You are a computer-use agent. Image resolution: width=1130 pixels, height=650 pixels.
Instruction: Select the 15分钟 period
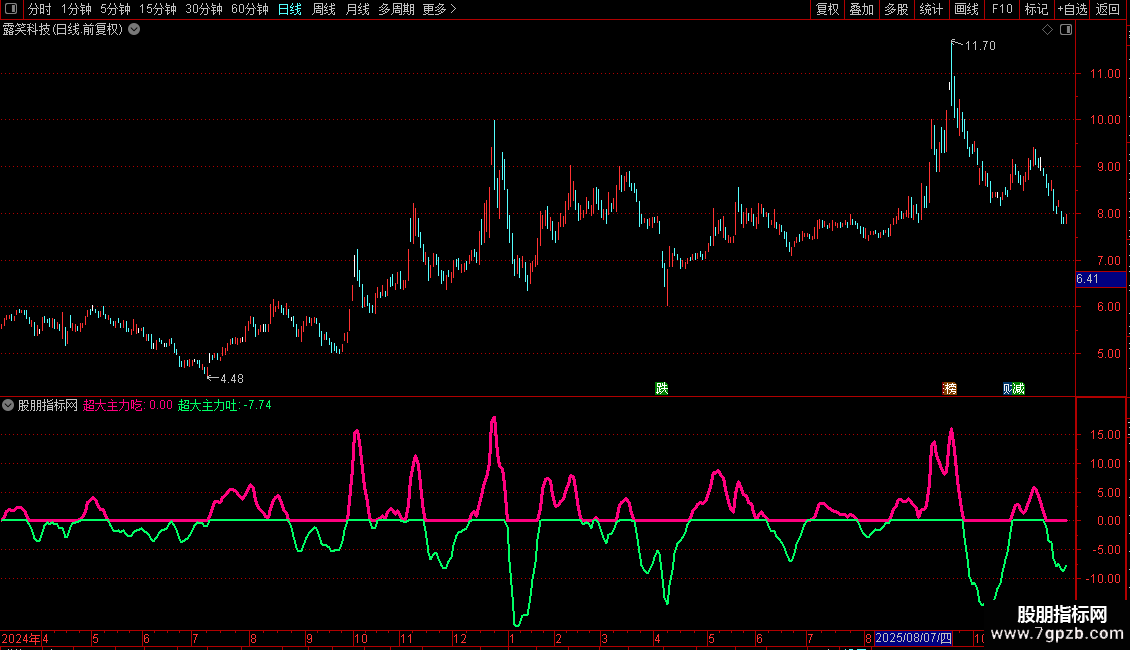pos(157,9)
